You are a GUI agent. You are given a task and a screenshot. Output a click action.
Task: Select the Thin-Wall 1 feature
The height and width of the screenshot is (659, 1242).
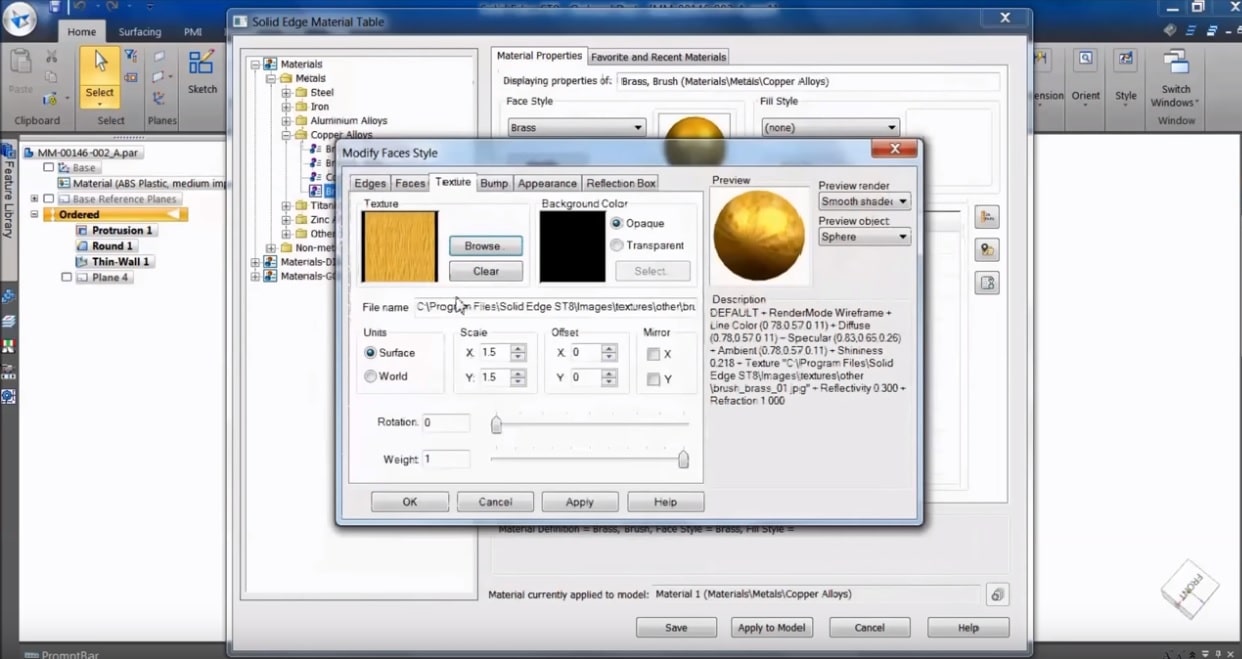tap(113, 262)
